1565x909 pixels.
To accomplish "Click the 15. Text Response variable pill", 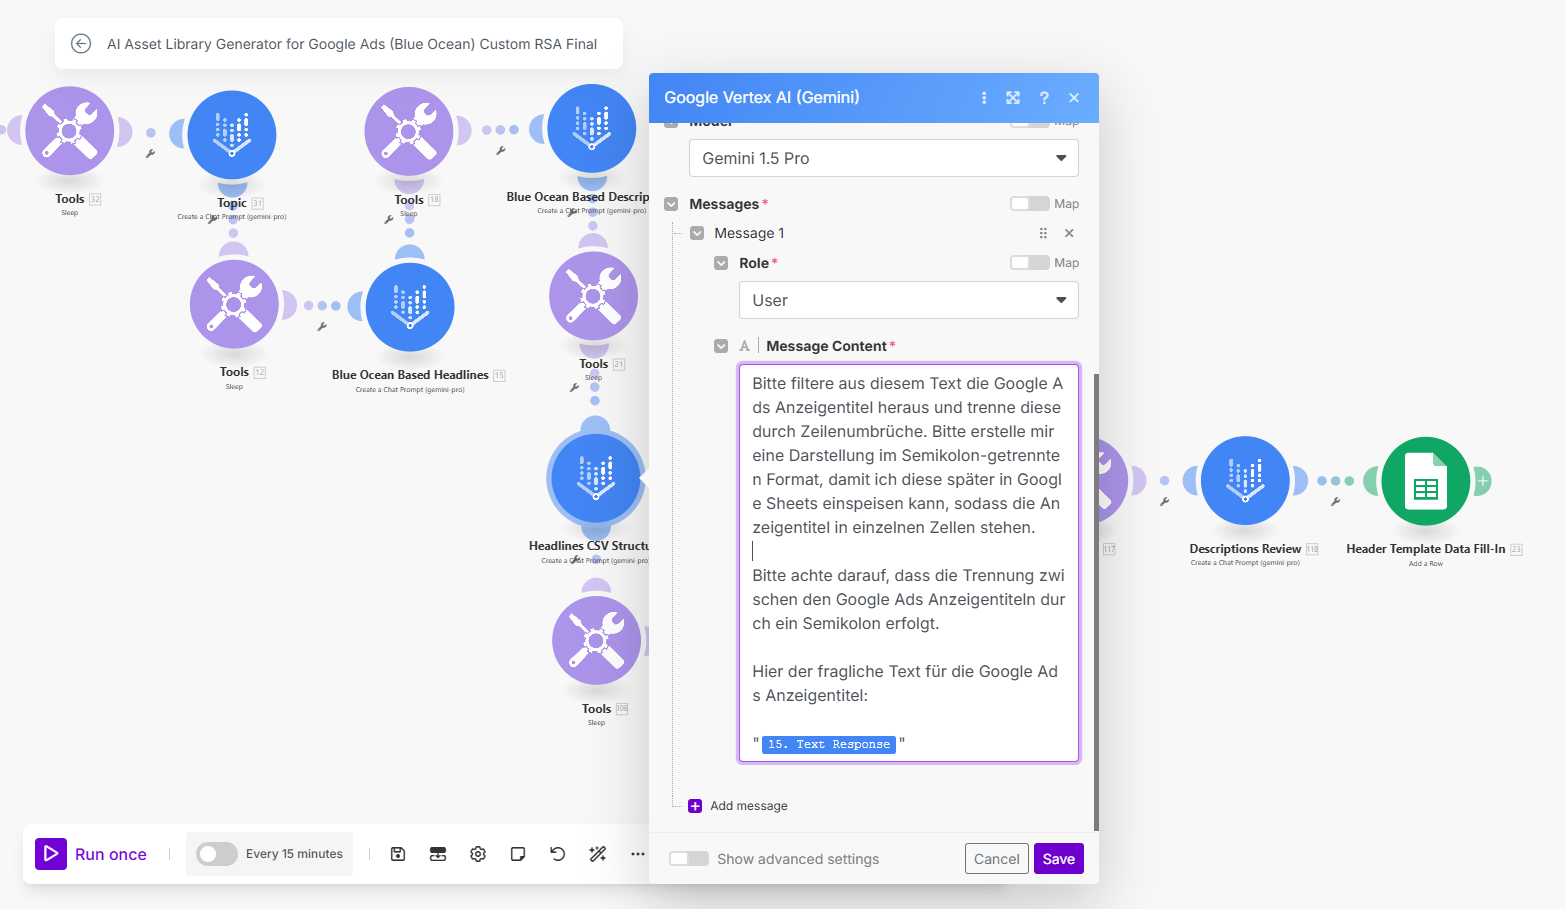I will click(829, 744).
